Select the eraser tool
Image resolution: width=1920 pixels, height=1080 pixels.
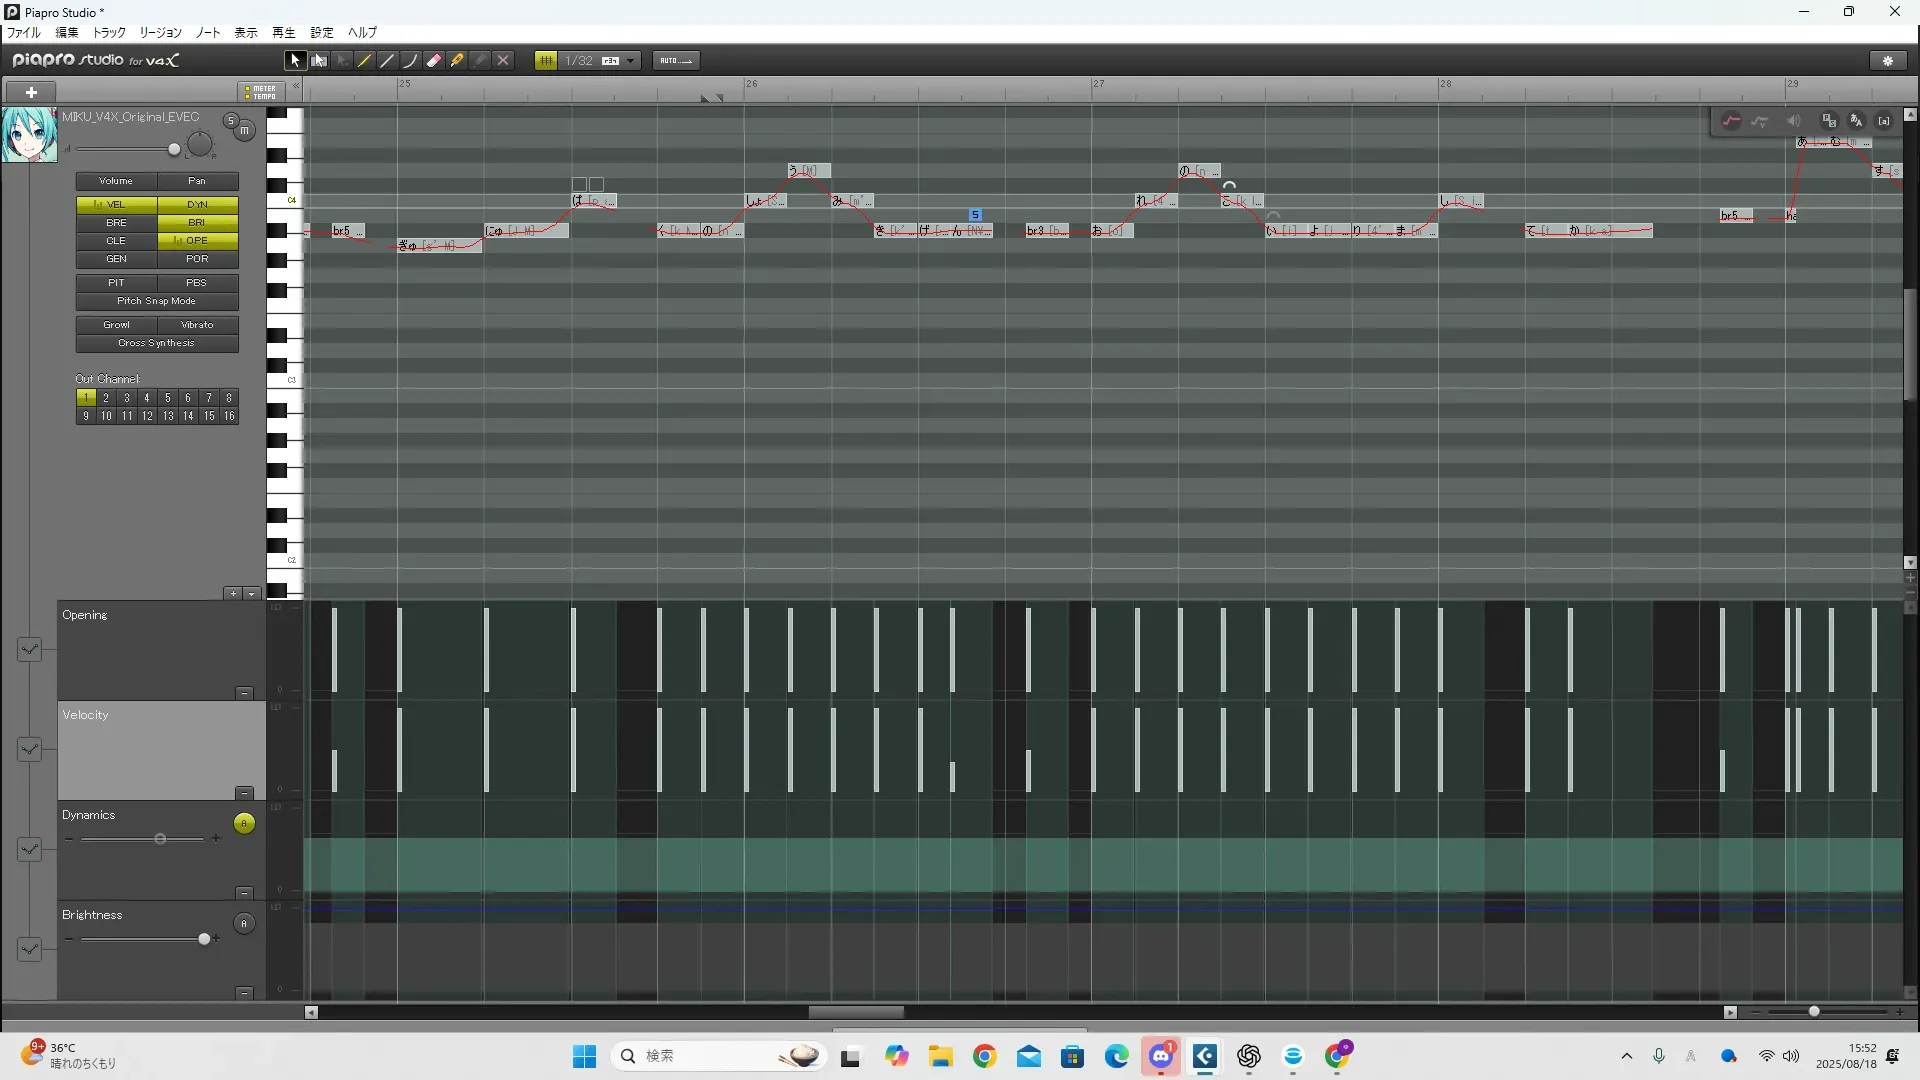pyautogui.click(x=434, y=61)
